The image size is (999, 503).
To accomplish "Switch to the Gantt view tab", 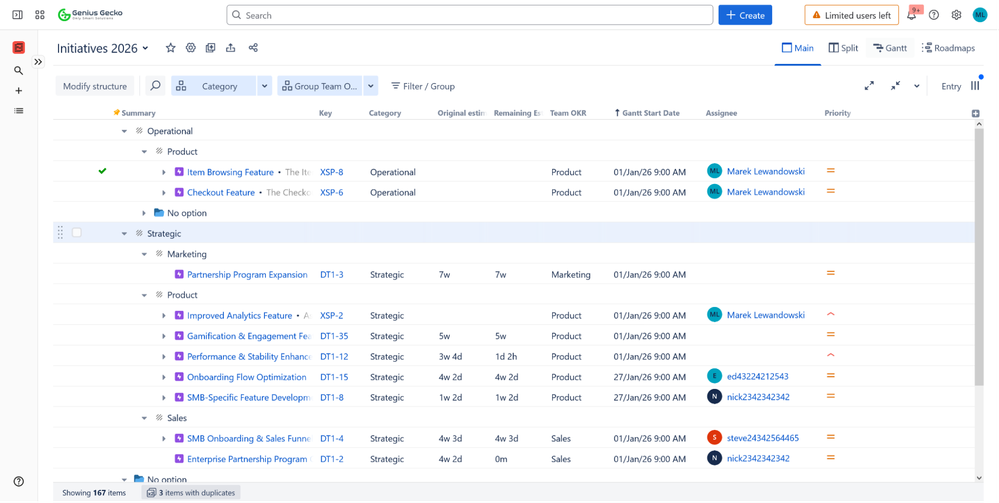I will pos(889,48).
